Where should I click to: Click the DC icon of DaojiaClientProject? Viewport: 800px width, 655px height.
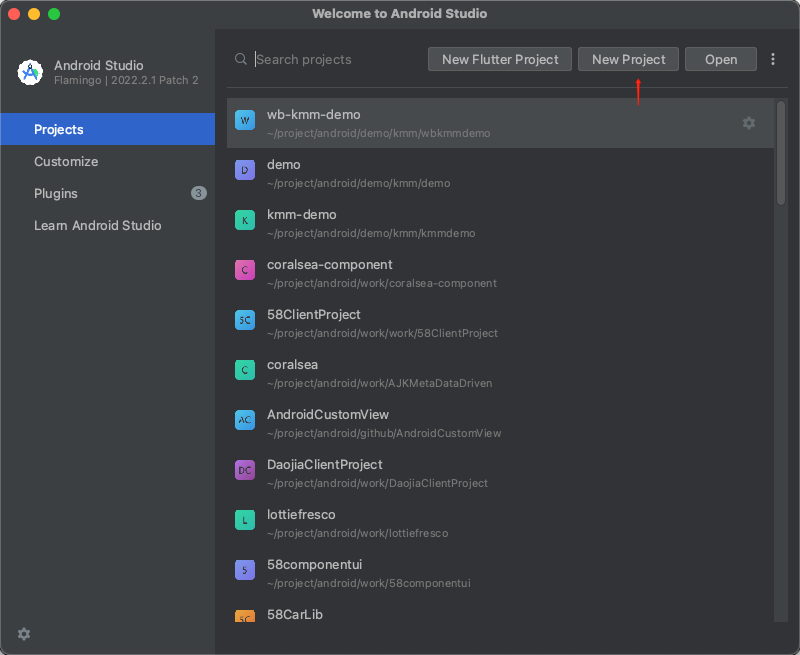(245, 470)
